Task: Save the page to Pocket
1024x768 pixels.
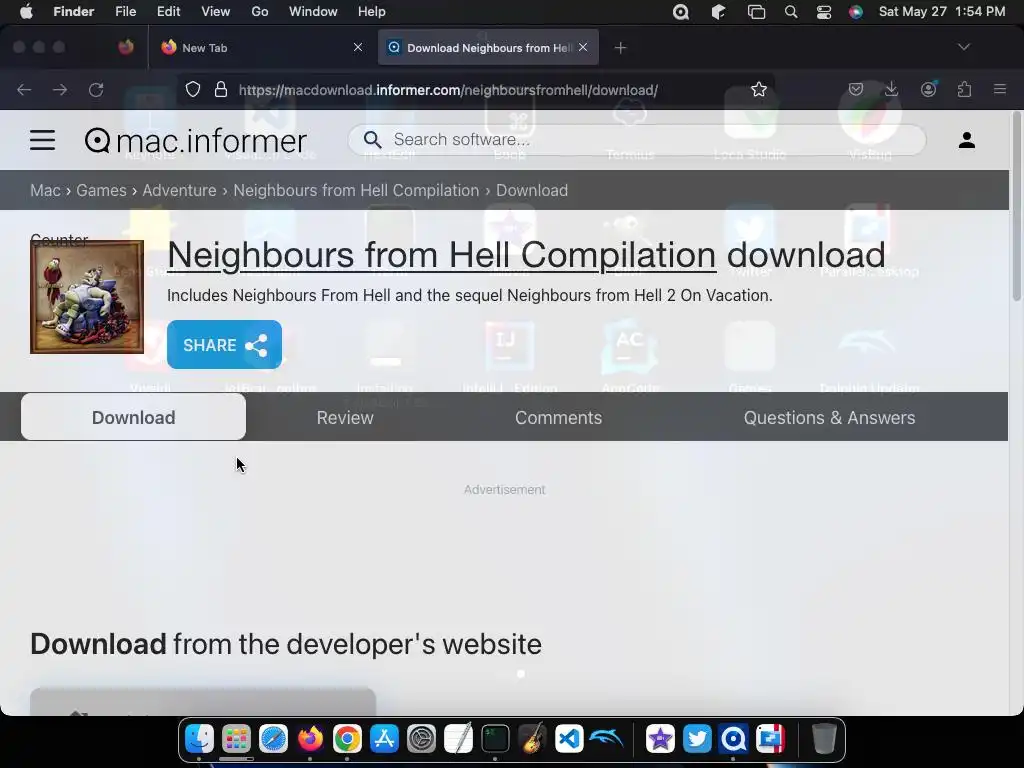Action: pos(856,89)
